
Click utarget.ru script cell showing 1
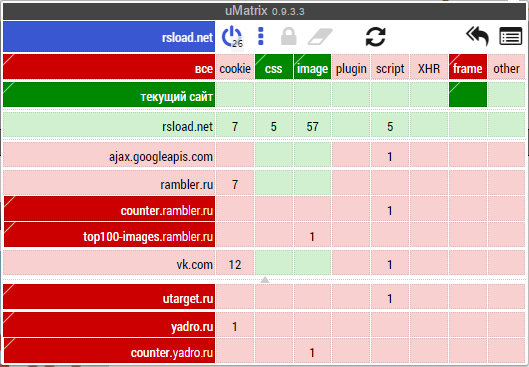click(390, 297)
